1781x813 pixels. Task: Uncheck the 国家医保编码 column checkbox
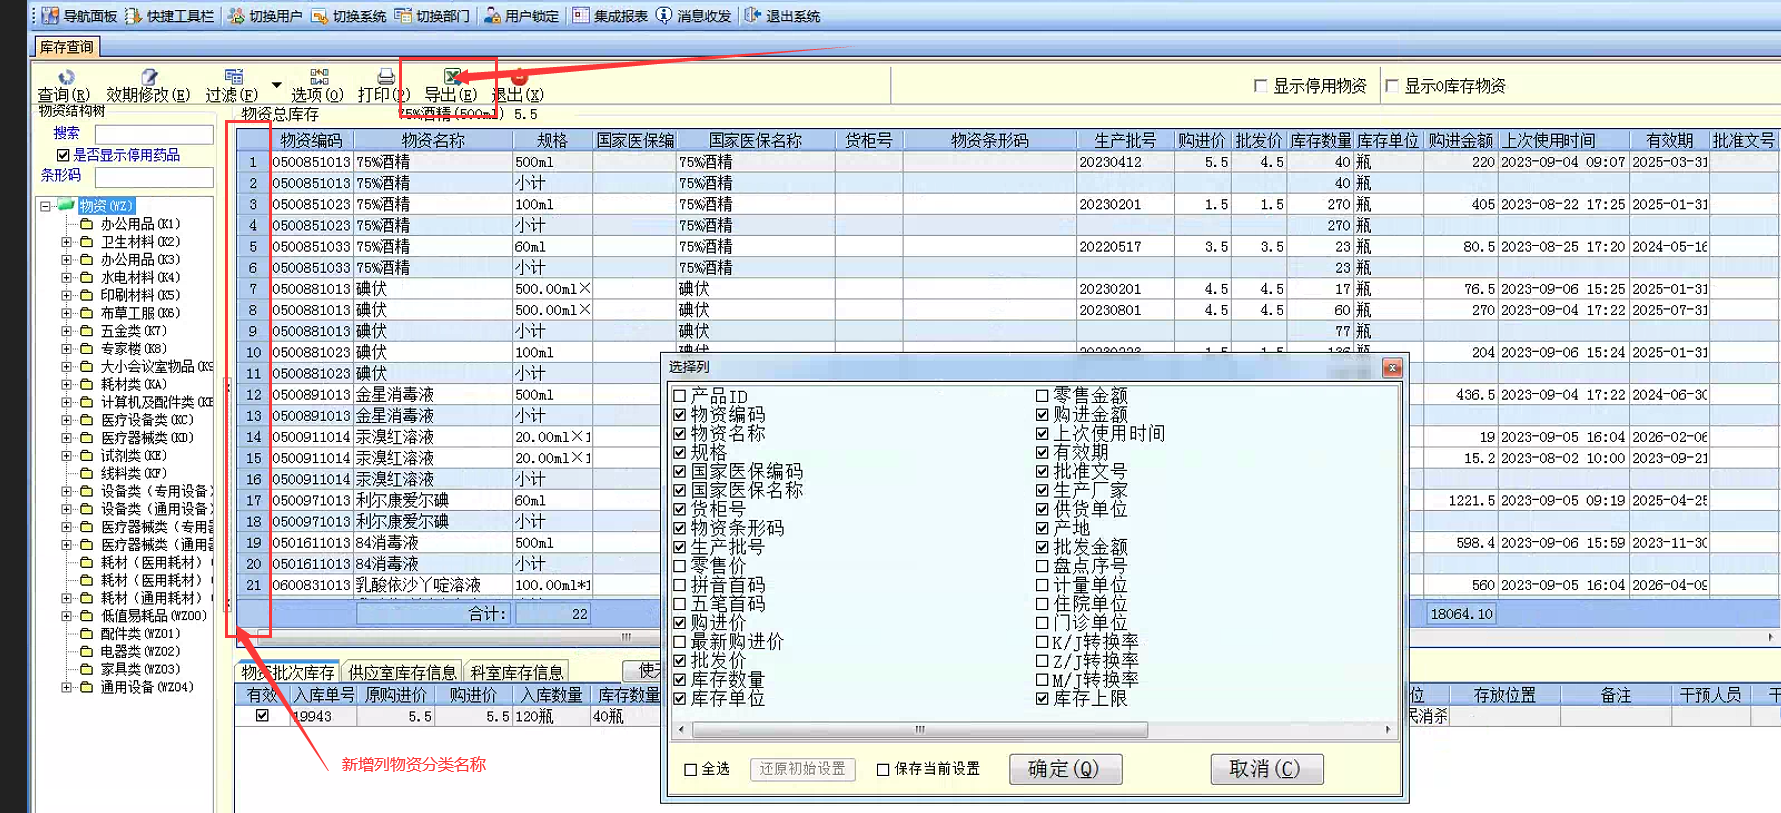click(x=680, y=471)
